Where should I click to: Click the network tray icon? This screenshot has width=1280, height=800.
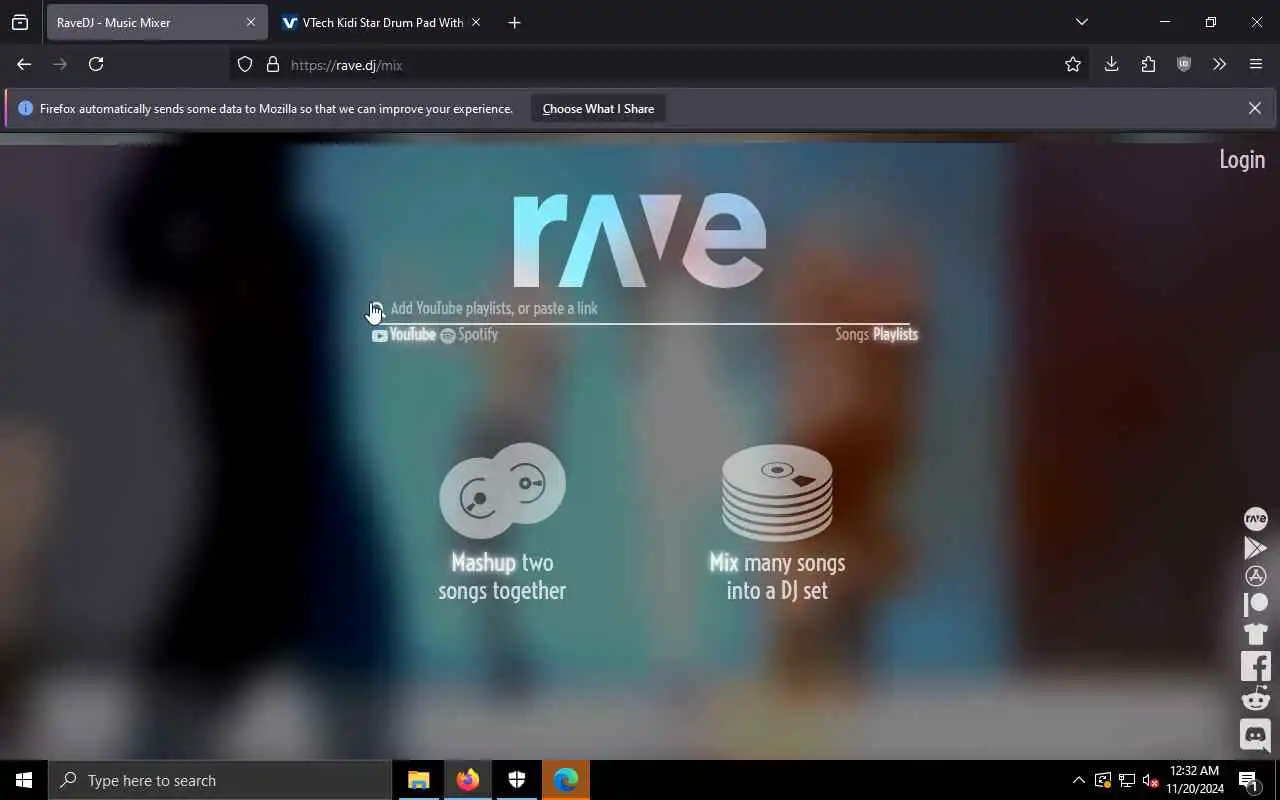pos(1126,780)
